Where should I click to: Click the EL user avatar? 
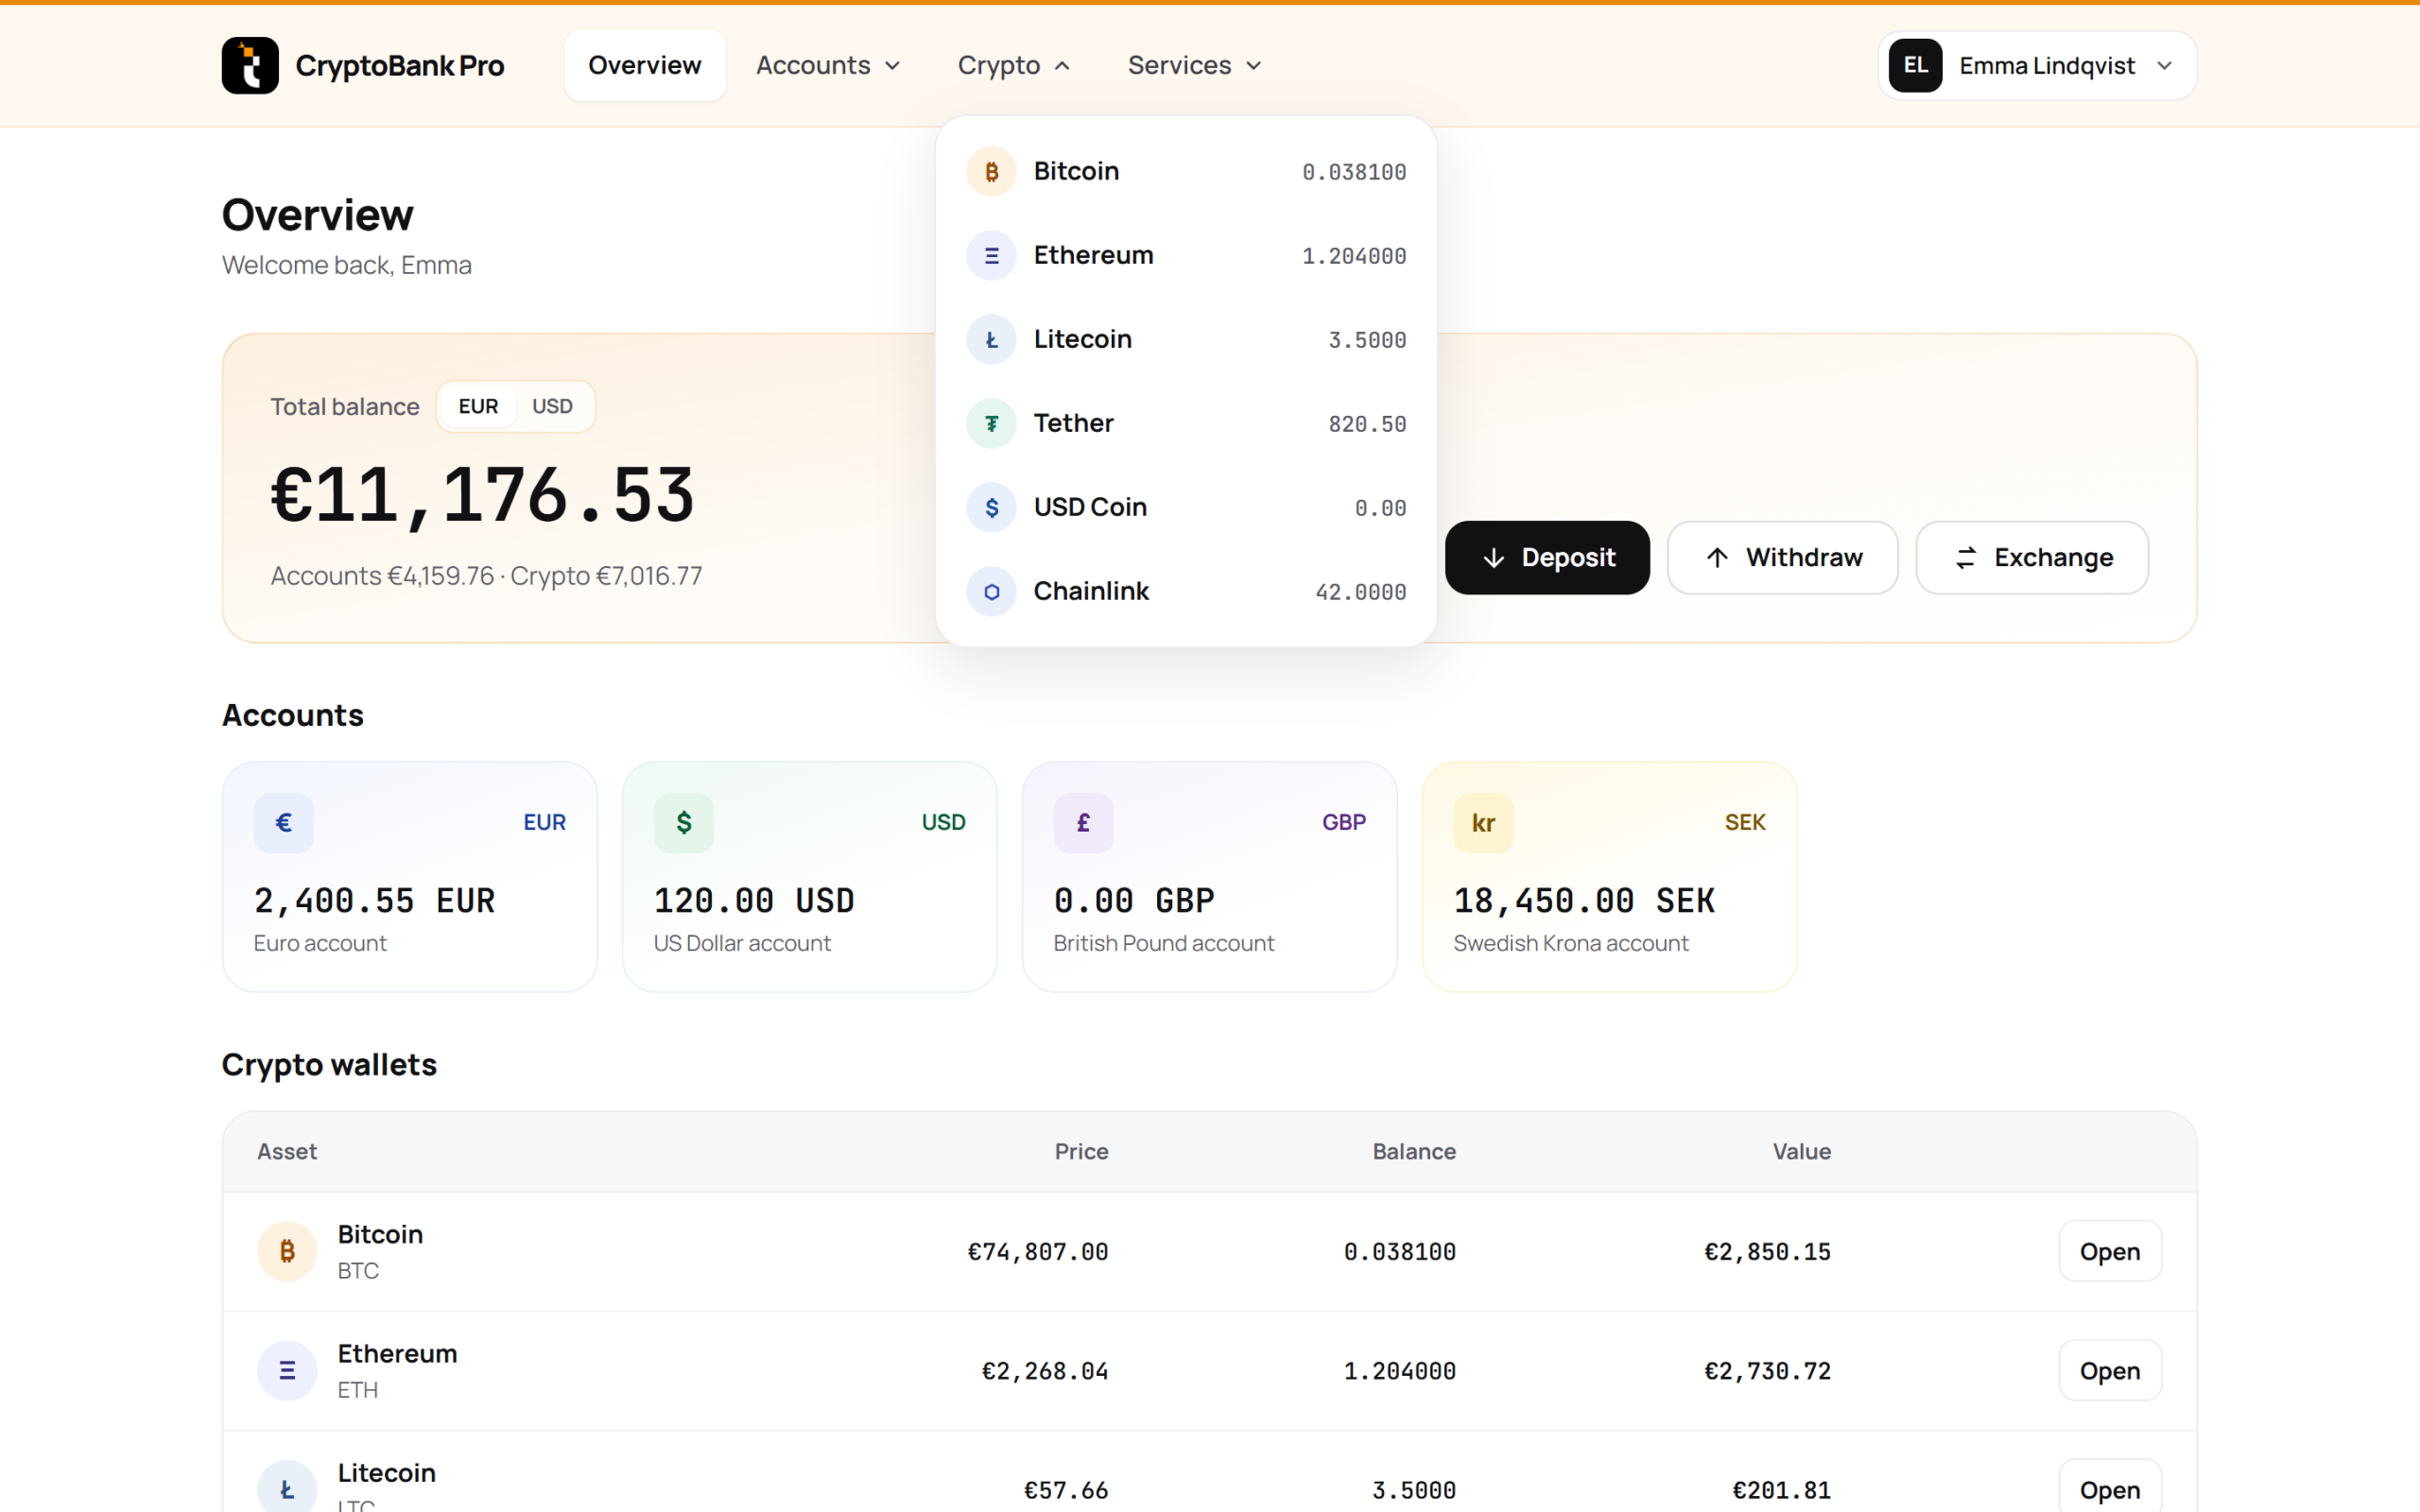tap(1915, 65)
